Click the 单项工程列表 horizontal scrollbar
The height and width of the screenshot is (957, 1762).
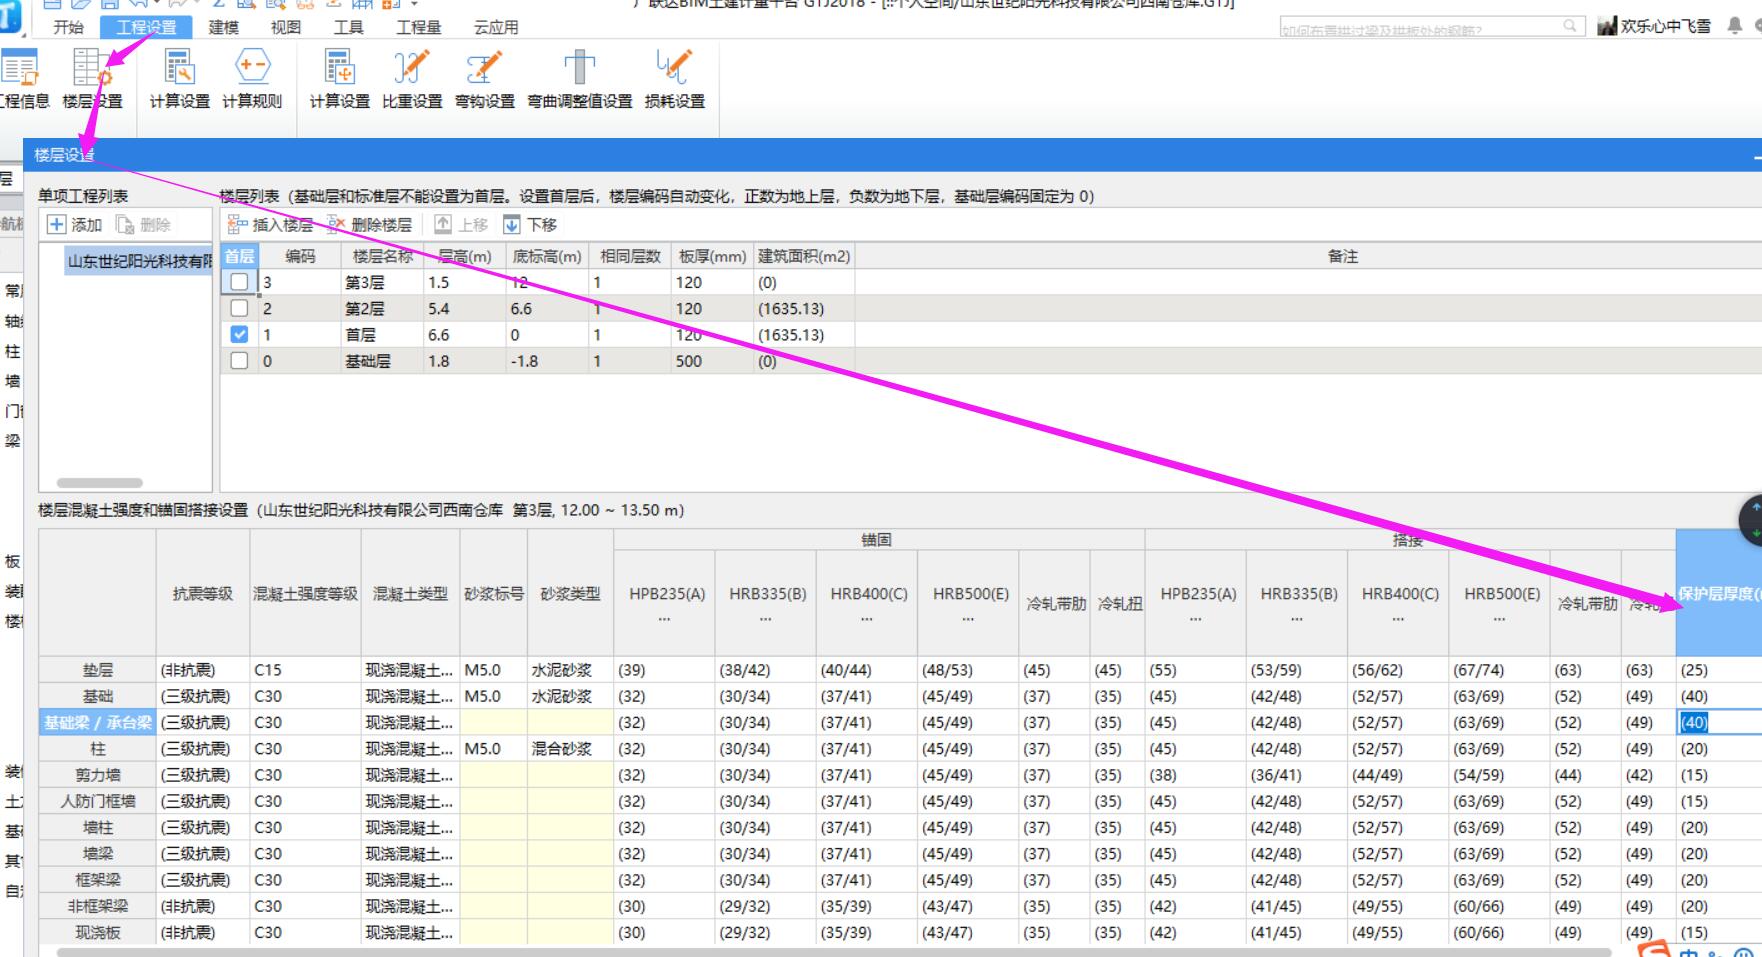pos(100,483)
